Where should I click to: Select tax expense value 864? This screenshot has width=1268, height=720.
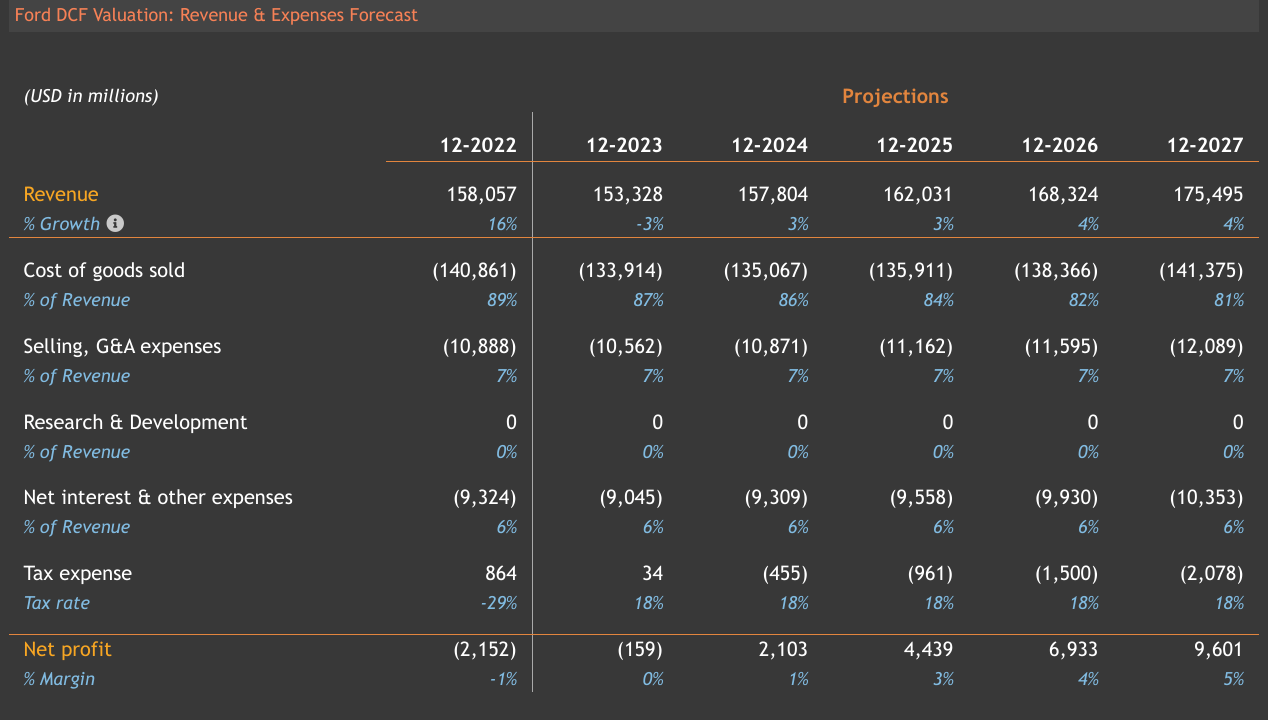[x=501, y=573]
